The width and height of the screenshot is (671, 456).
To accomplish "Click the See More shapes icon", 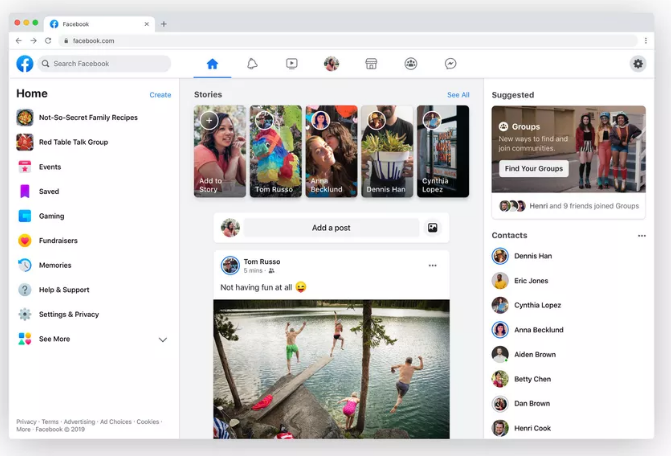I will (25, 339).
